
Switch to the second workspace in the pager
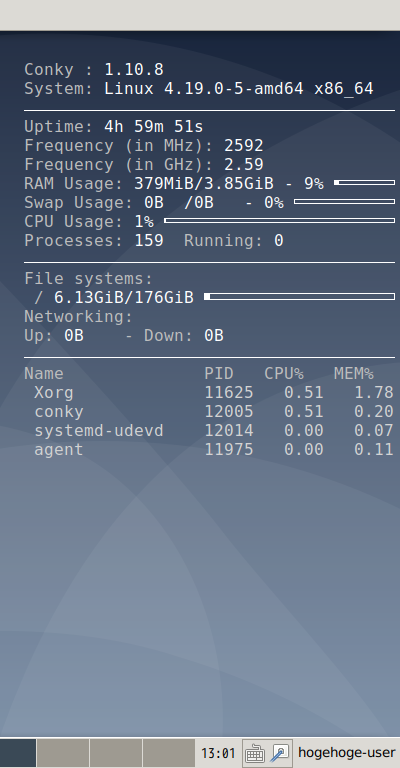pos(63,753)
